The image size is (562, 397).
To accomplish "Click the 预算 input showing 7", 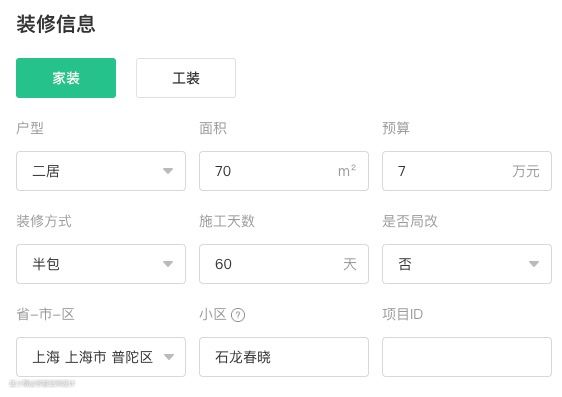I will click(467, 171).
